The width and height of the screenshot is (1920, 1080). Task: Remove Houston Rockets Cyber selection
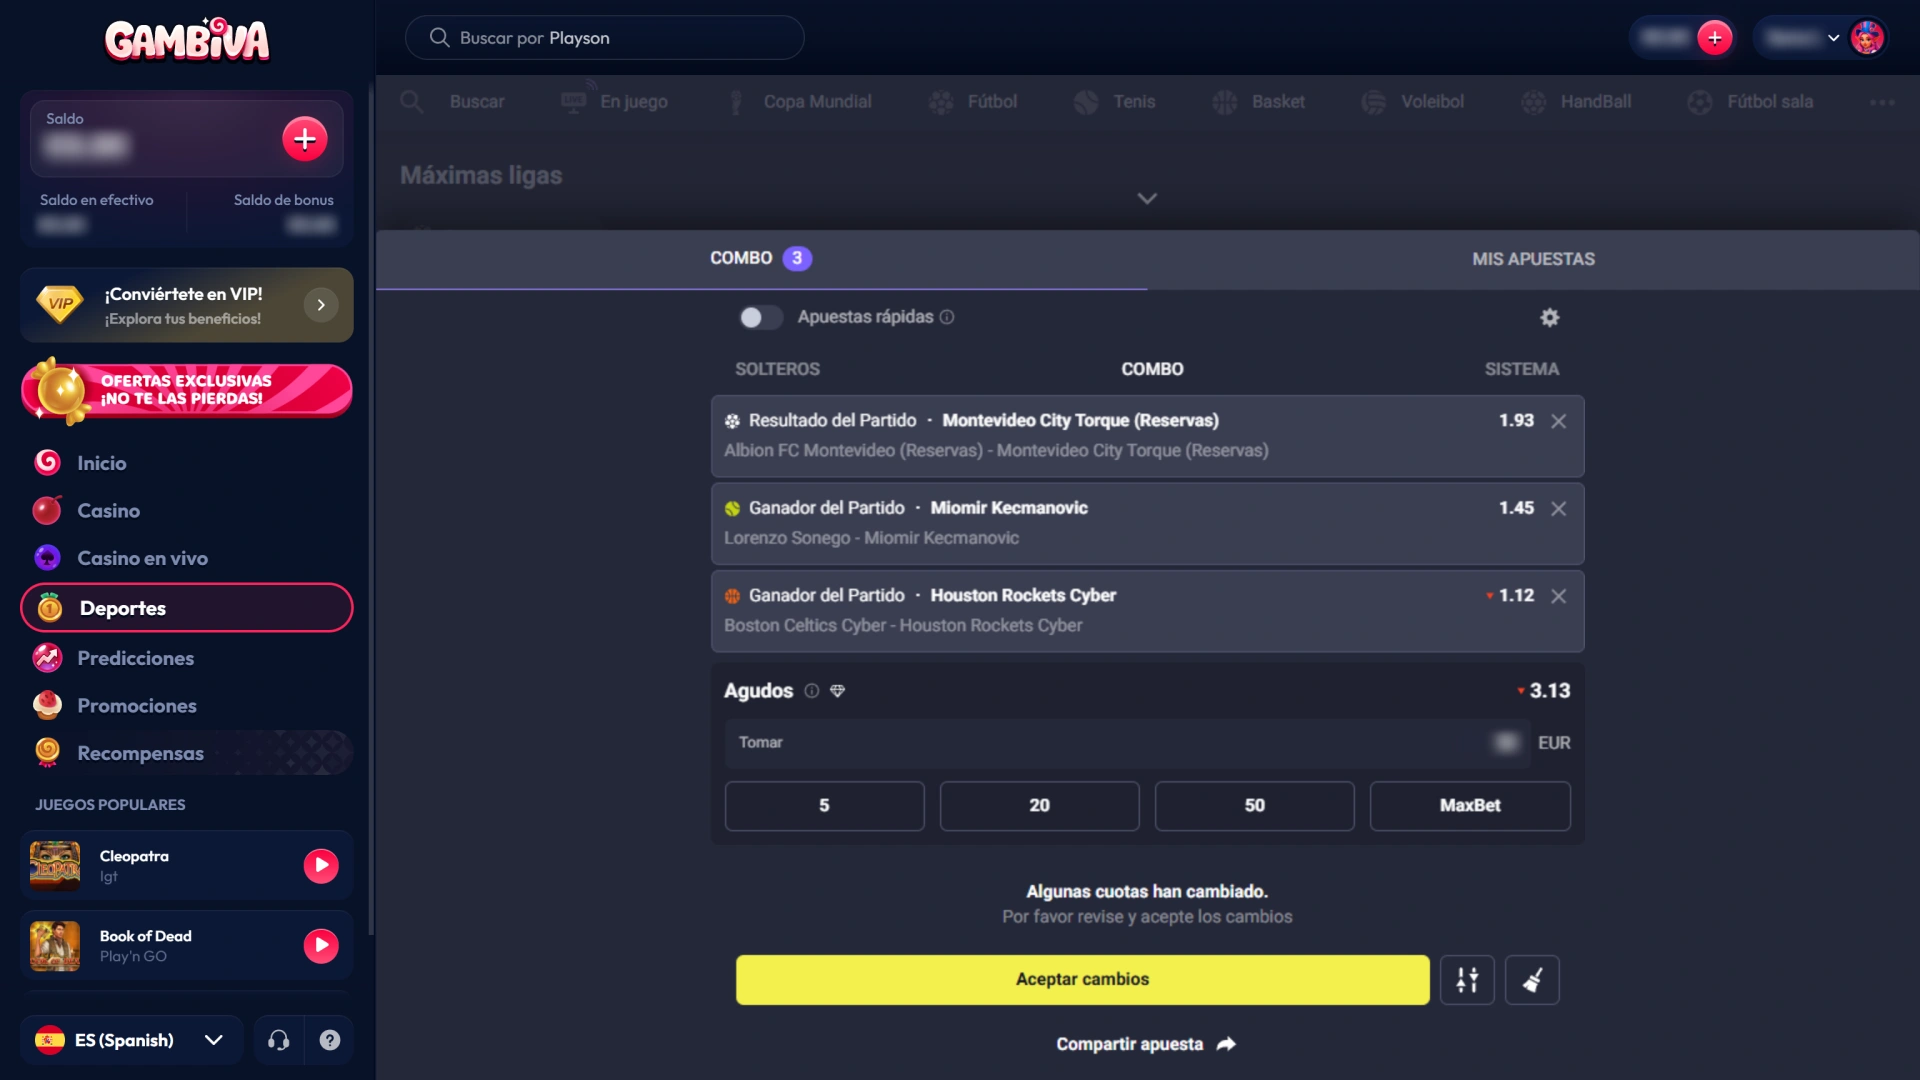coord(1558,596)
